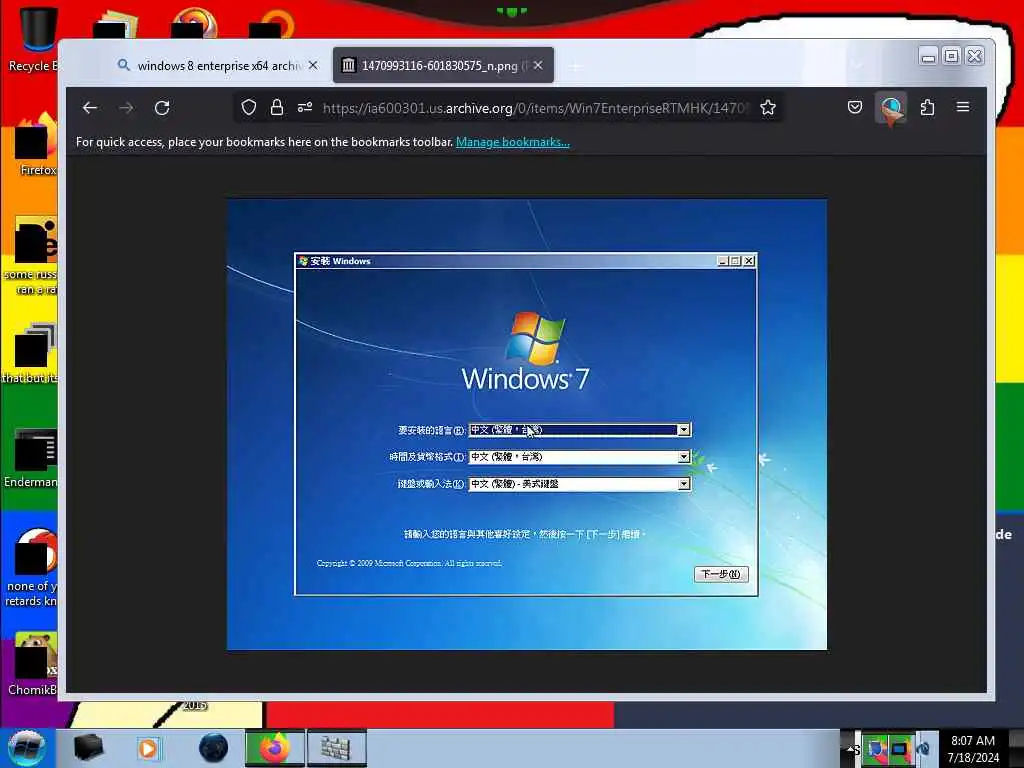Show hidden system tray icons arrow
The image size is (1024, 768).
click(x=852, y=749)
